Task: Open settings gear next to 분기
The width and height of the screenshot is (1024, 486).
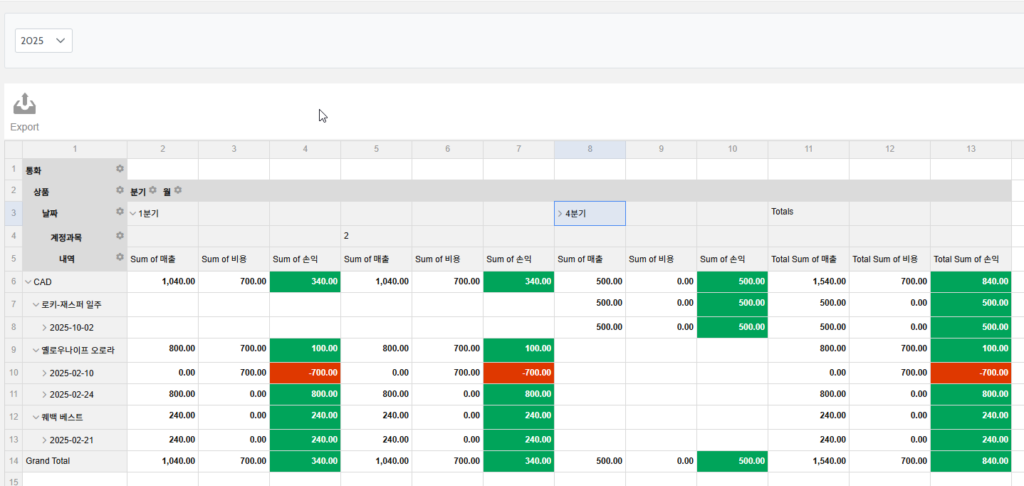Action: pyautogui.click(x=153, y=191)
